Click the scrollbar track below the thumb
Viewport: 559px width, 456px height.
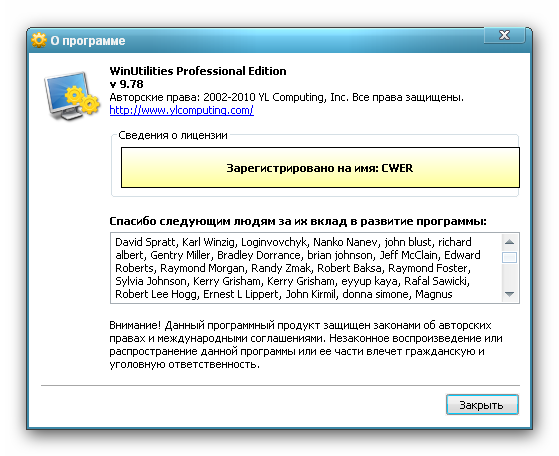(x=509, y=275)
